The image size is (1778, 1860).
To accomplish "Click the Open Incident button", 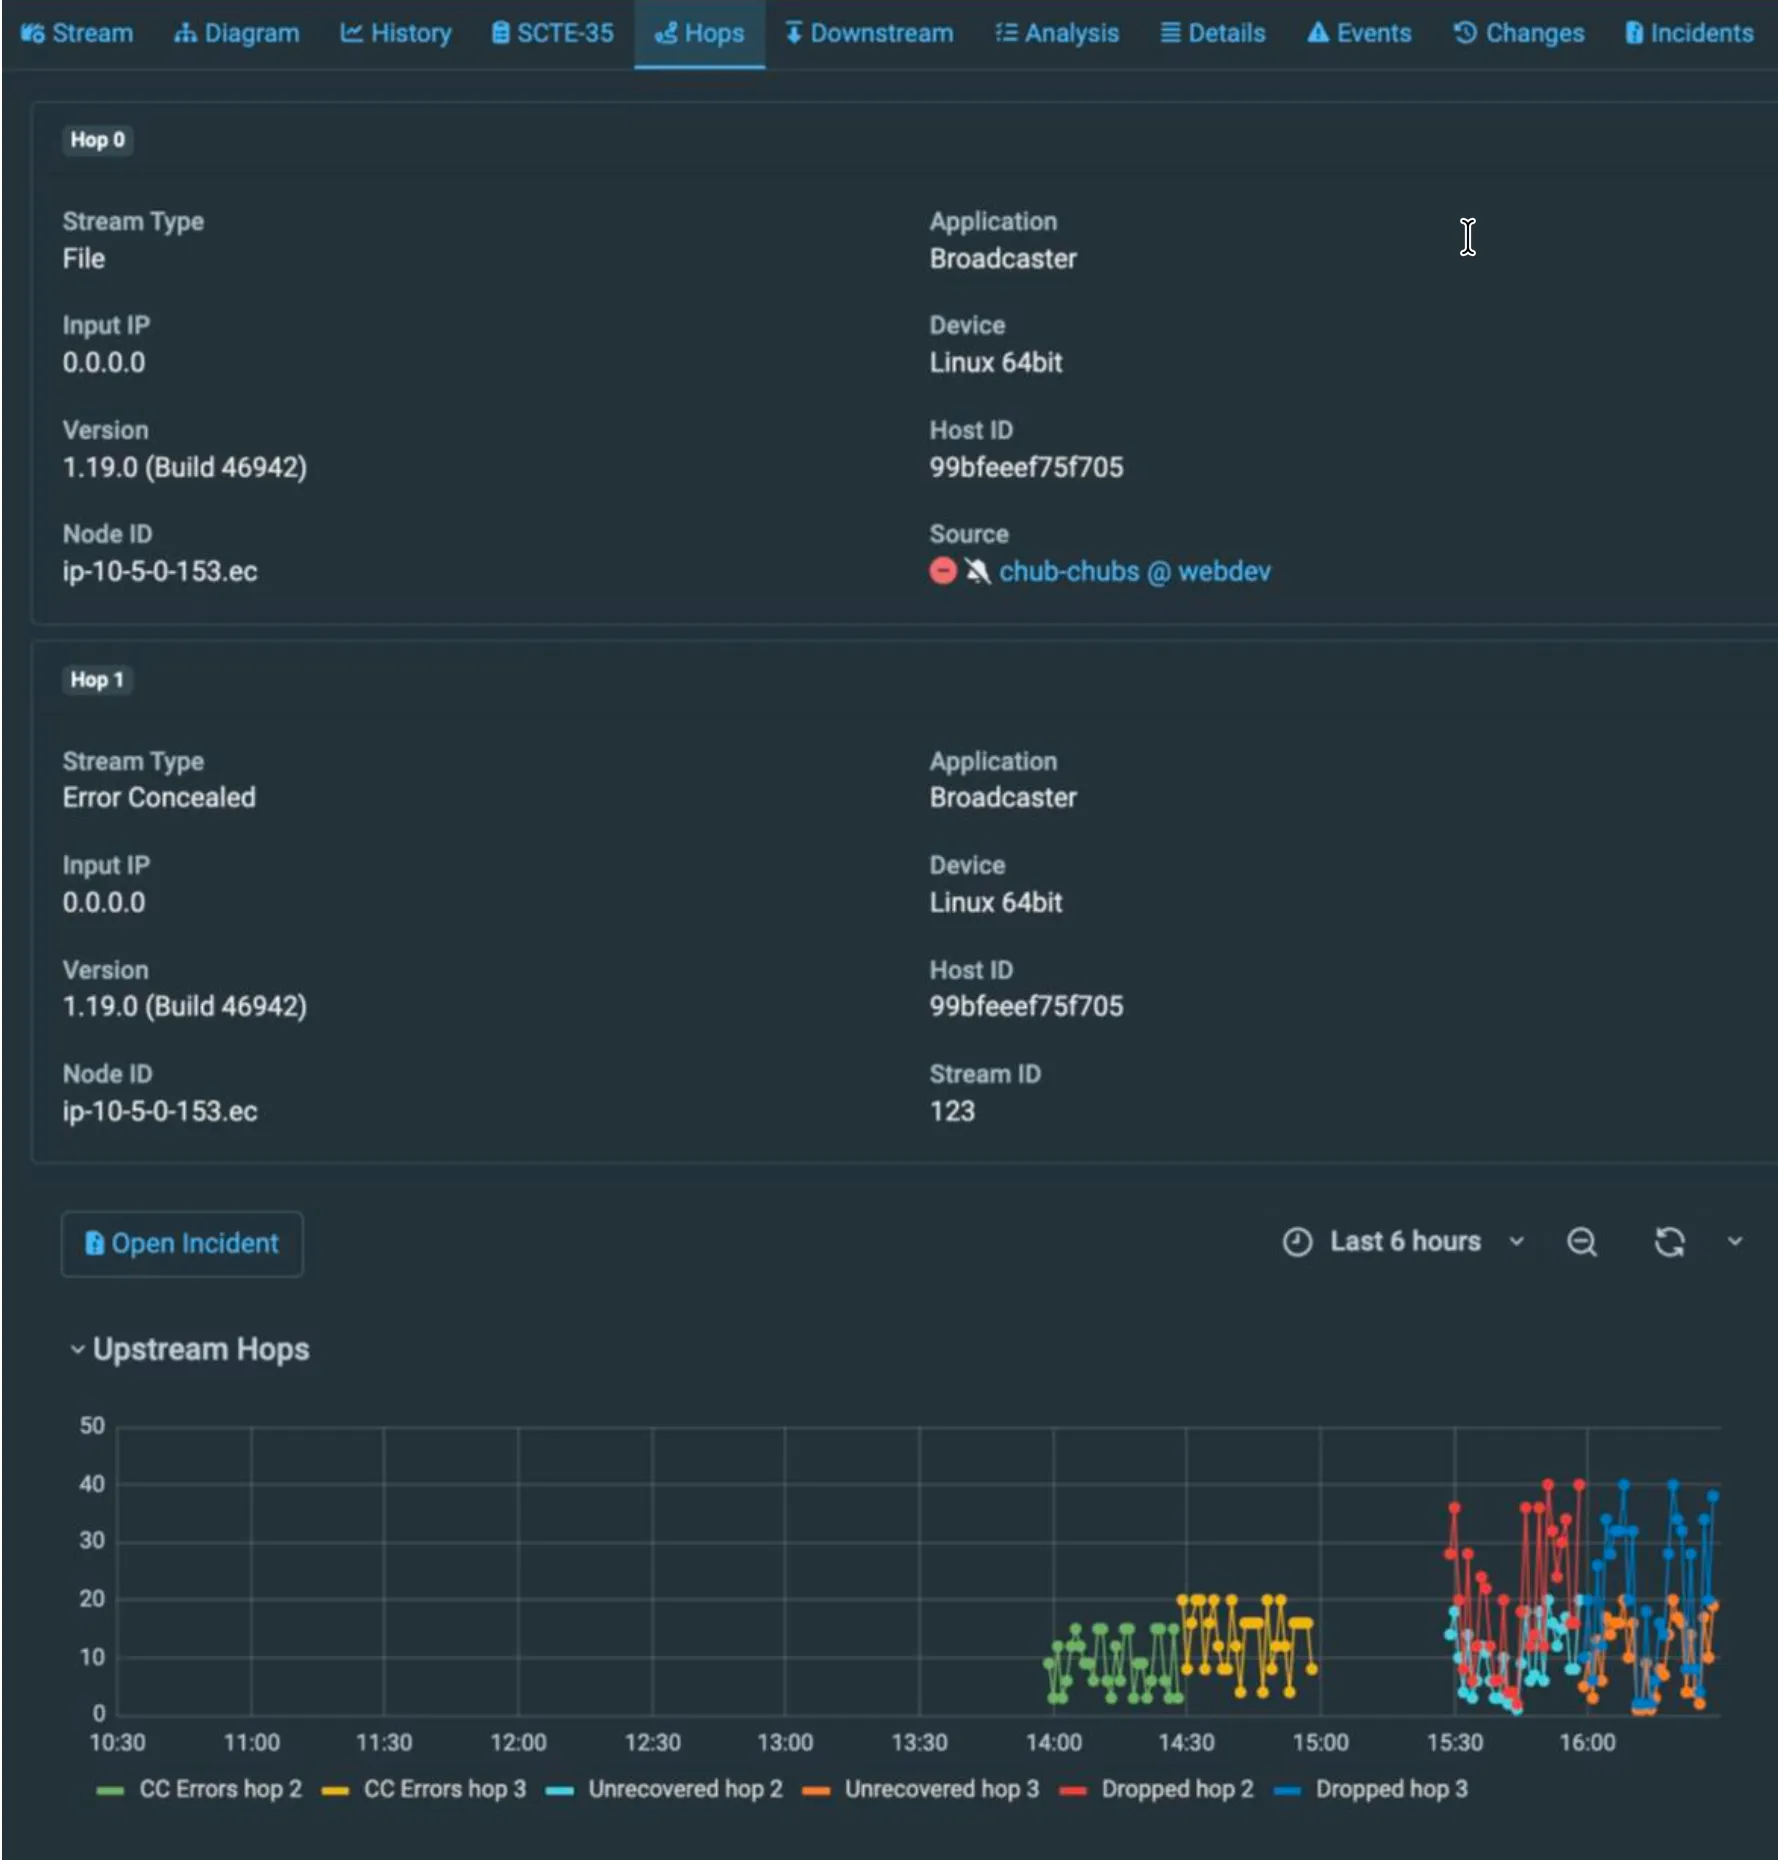I will click(182, 1243).
